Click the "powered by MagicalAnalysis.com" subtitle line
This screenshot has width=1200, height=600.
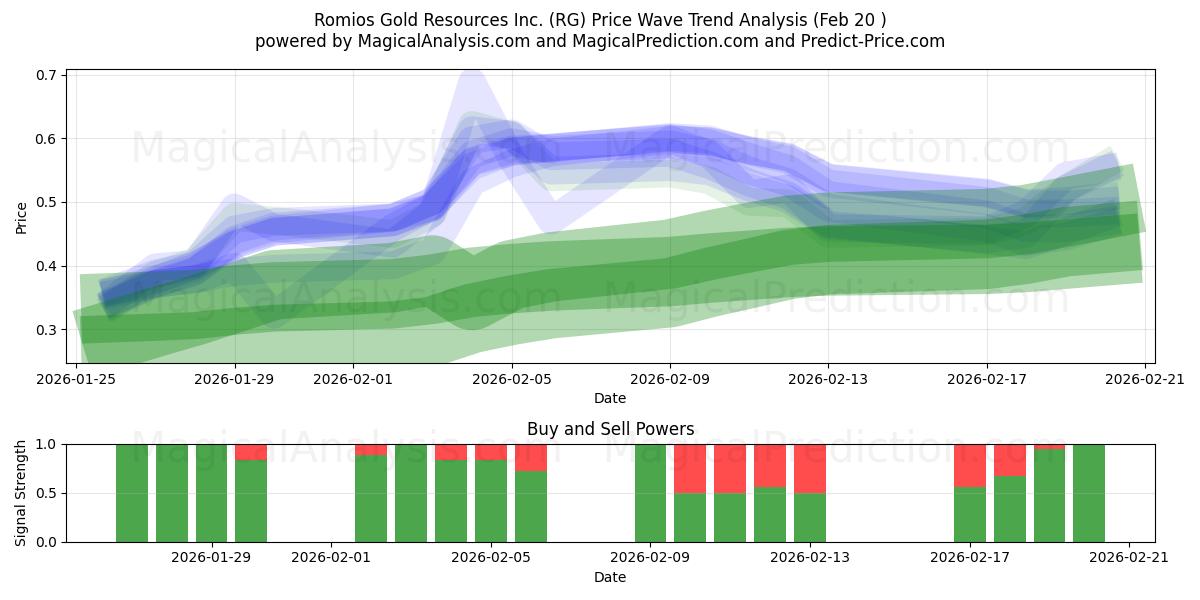pyautogui.click(x=600, y=41)
